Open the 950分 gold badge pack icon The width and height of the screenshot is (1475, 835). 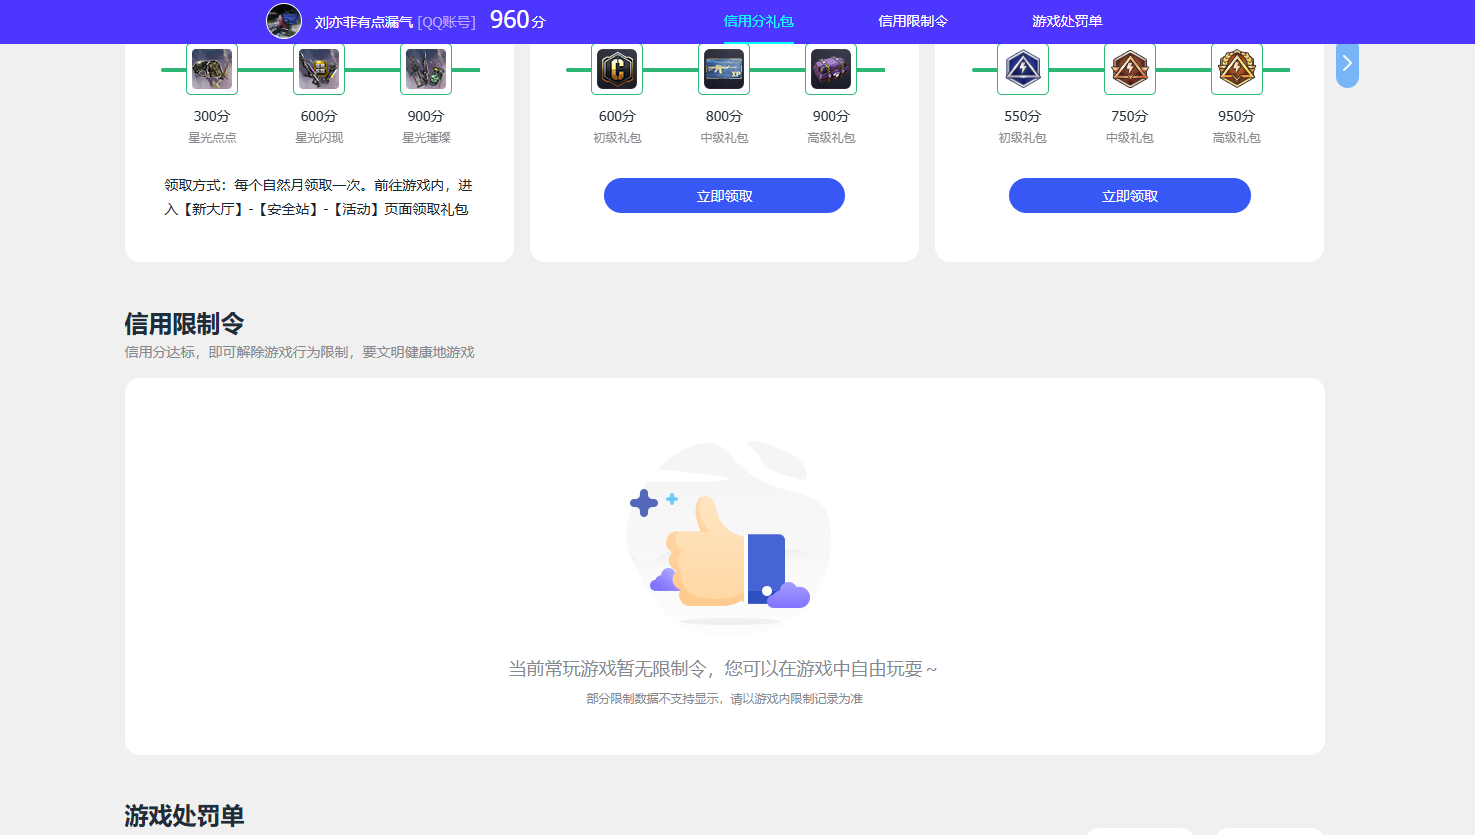pos(1237,69)
